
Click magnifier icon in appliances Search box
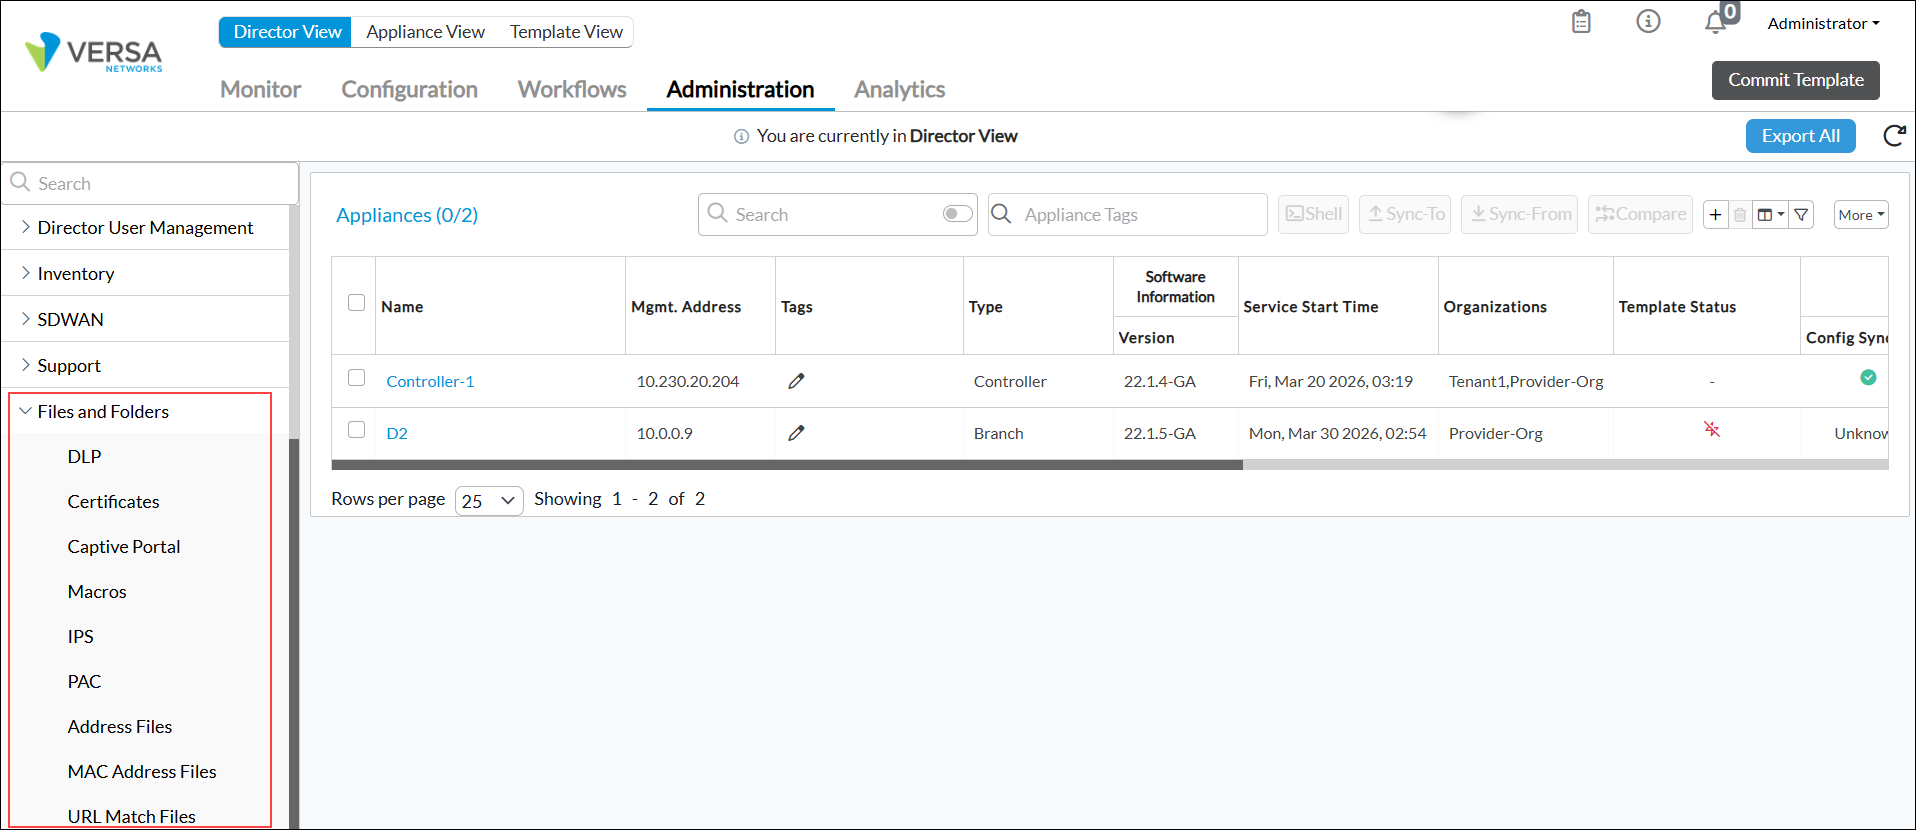pyautogui.click(x=717, y=213)
